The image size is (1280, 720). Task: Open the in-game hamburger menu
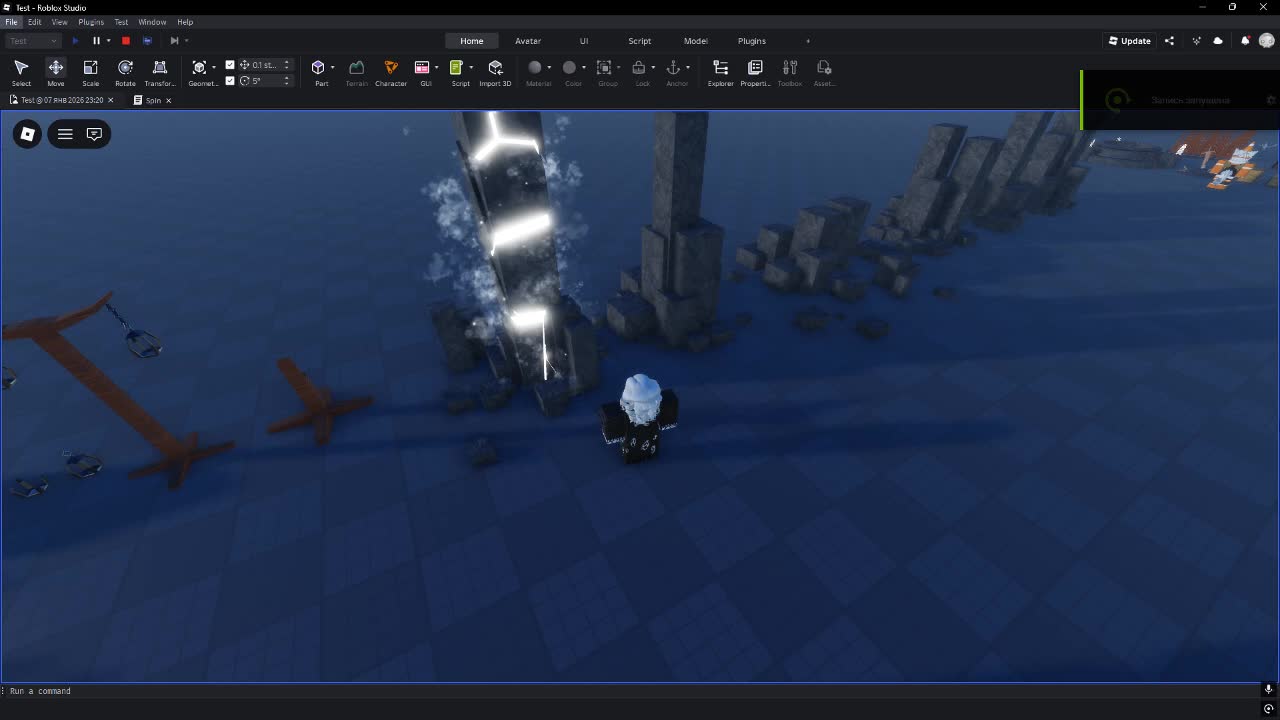(65, 134)
